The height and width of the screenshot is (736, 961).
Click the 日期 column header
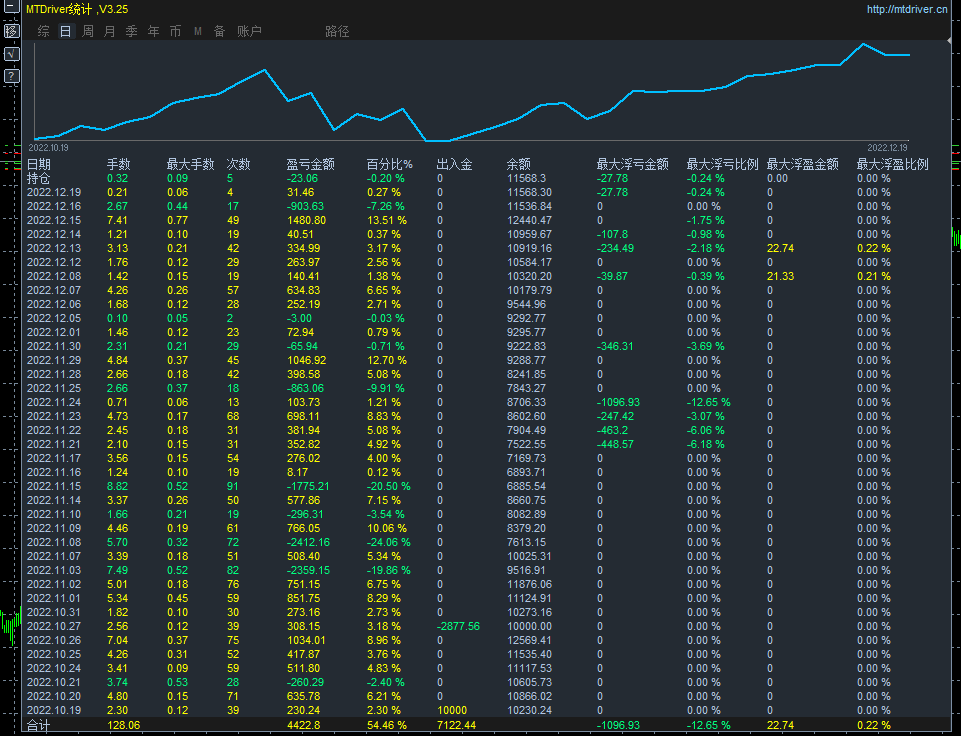(x=39, y=164)
